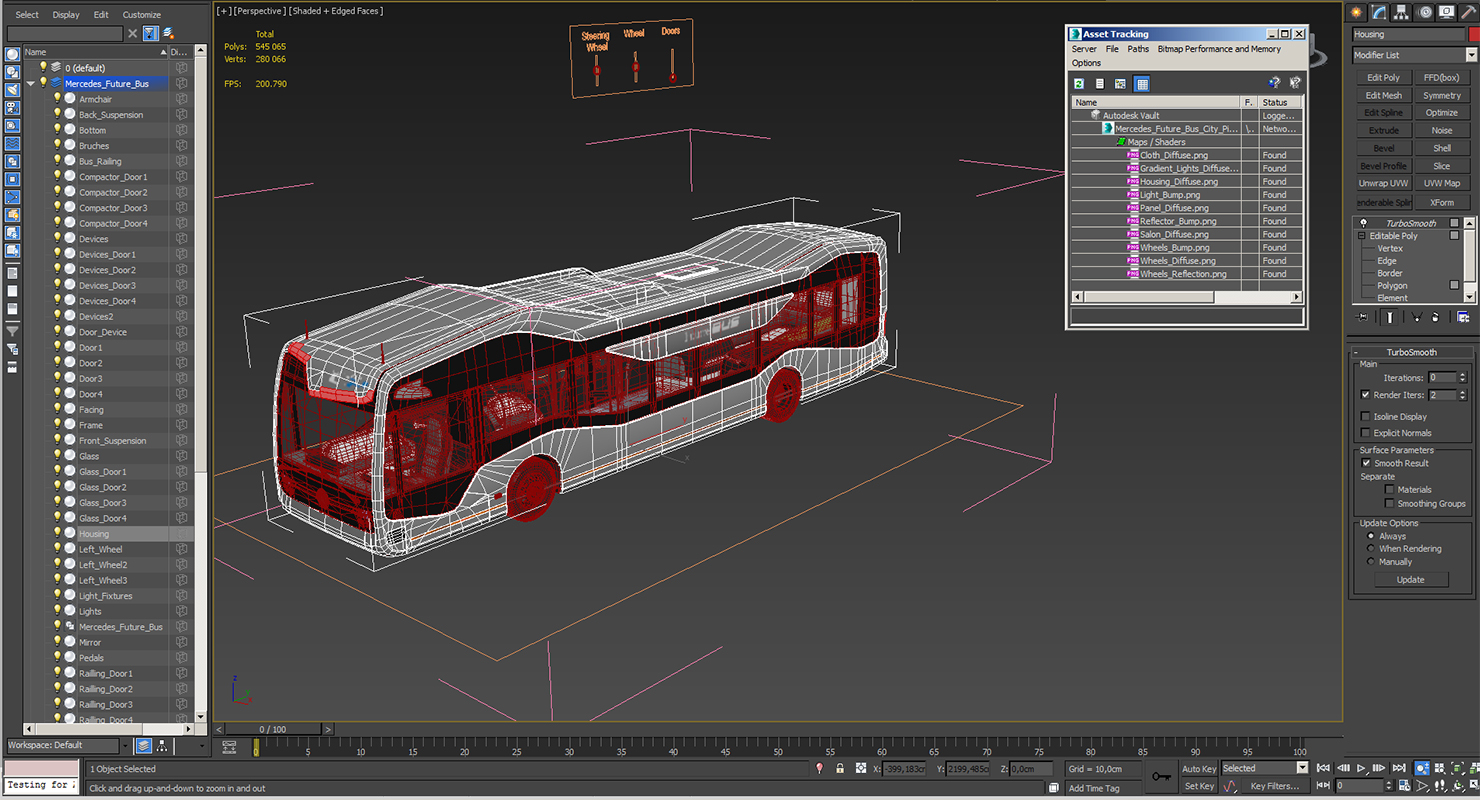Image resolution: width=1480 pixels, height=800 pixels.
Task: Select the Manually update option
Action: [x=1371, y=562]
